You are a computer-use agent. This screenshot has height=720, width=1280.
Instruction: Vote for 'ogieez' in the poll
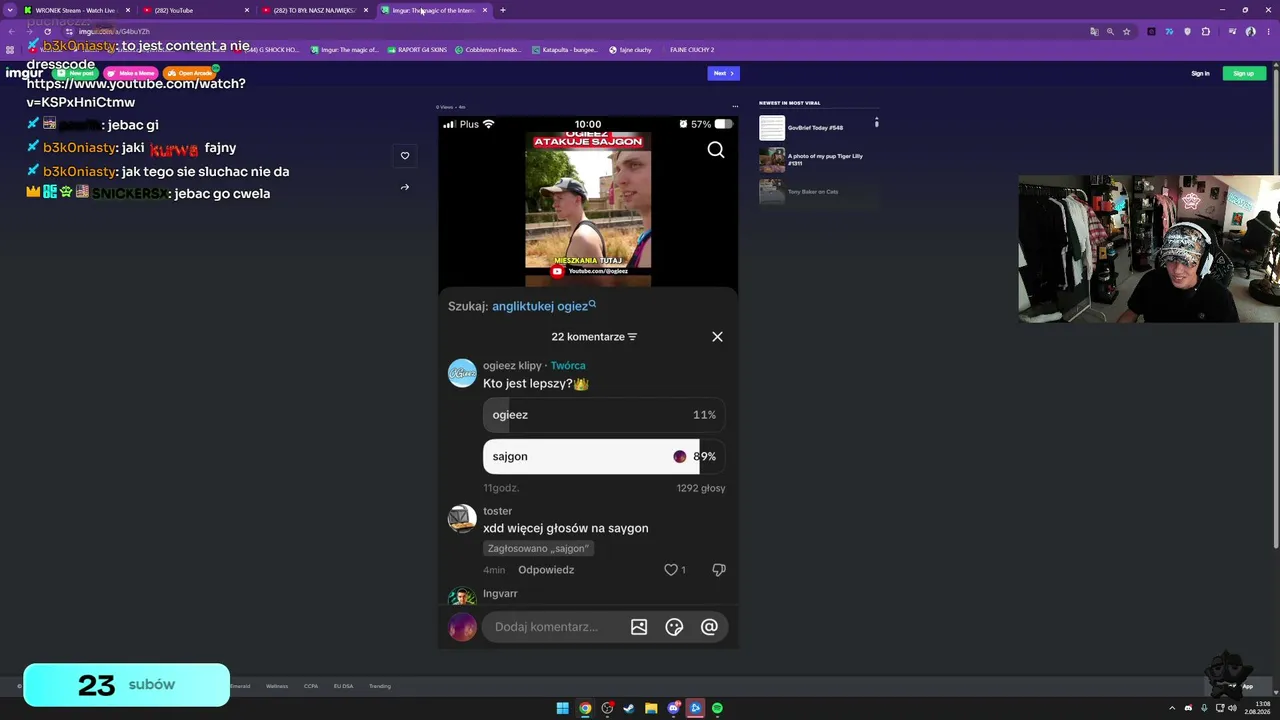click(x=604, y=415)
